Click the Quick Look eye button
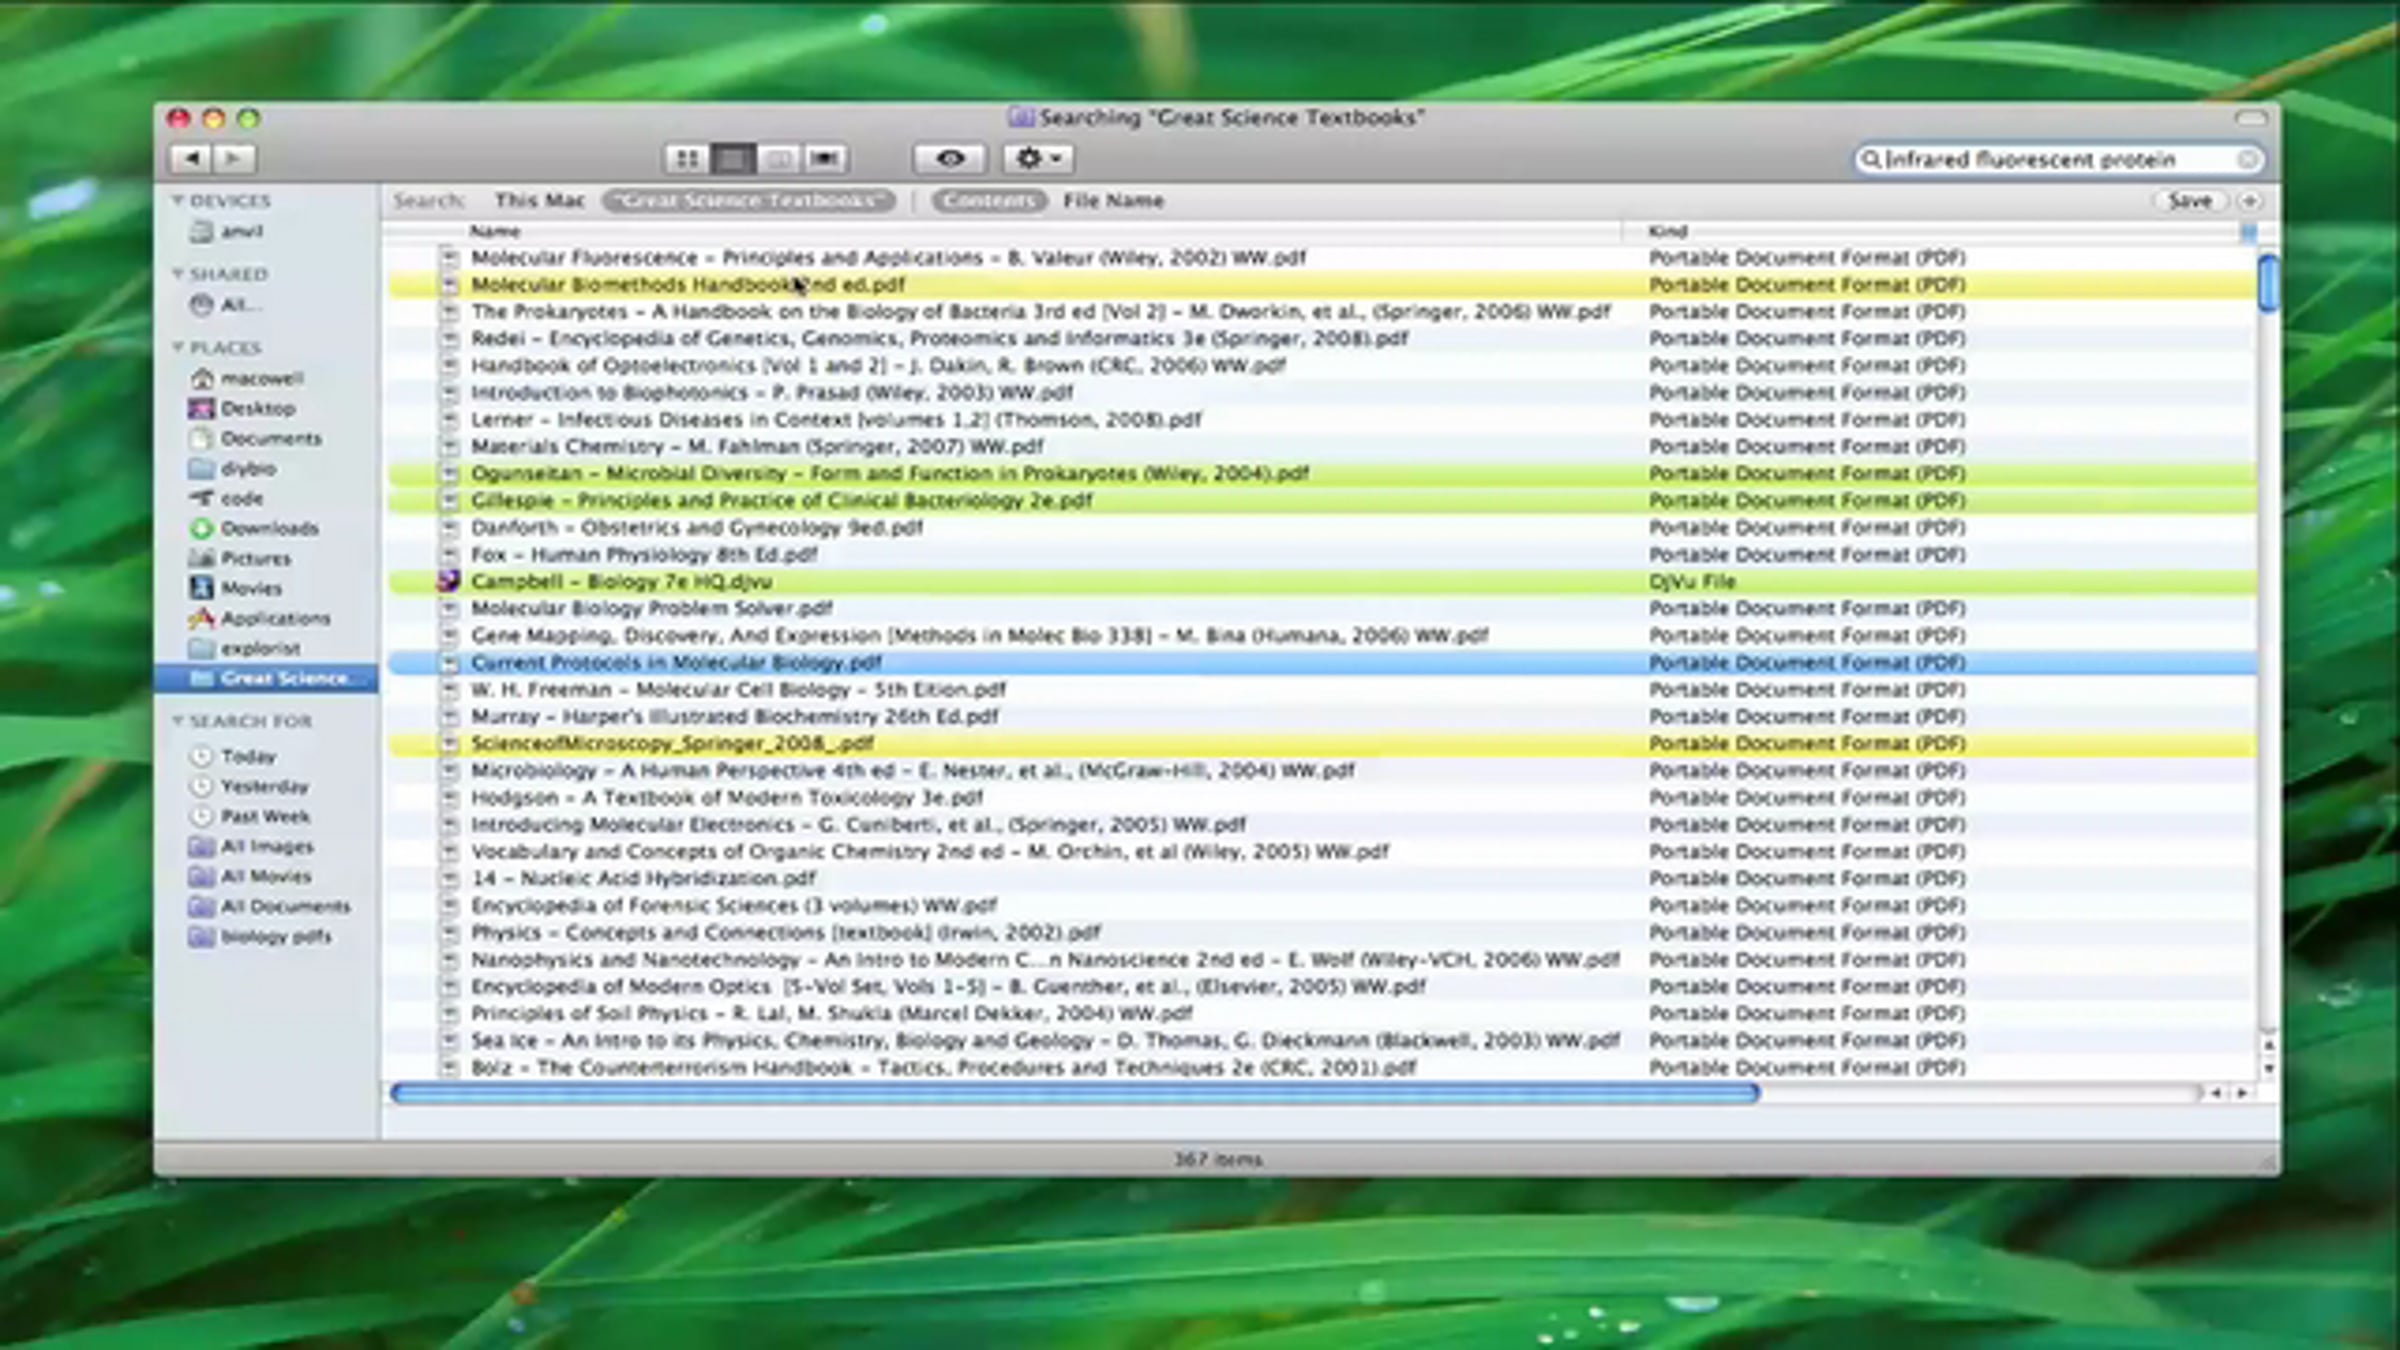The height and width of the screenshot is (1350, 2400). pos(950,158)
